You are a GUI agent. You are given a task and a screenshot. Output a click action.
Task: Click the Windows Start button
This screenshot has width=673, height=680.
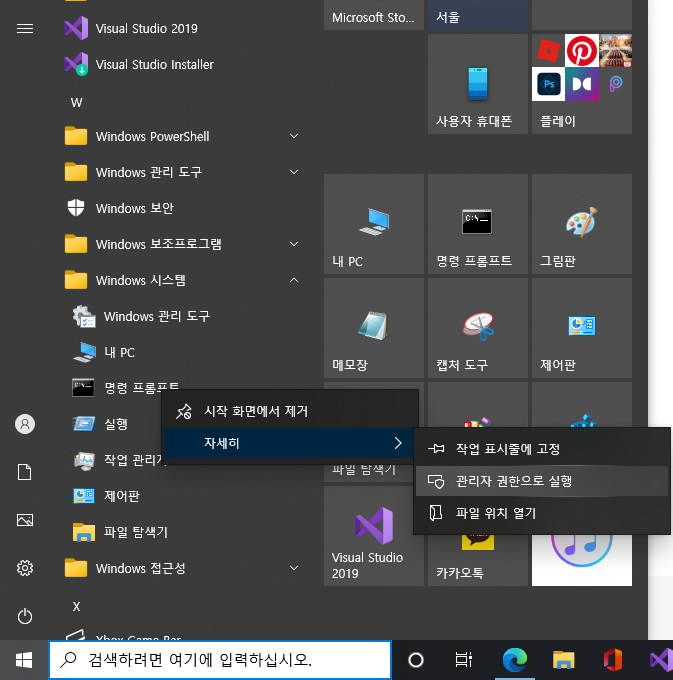point(24,660)
